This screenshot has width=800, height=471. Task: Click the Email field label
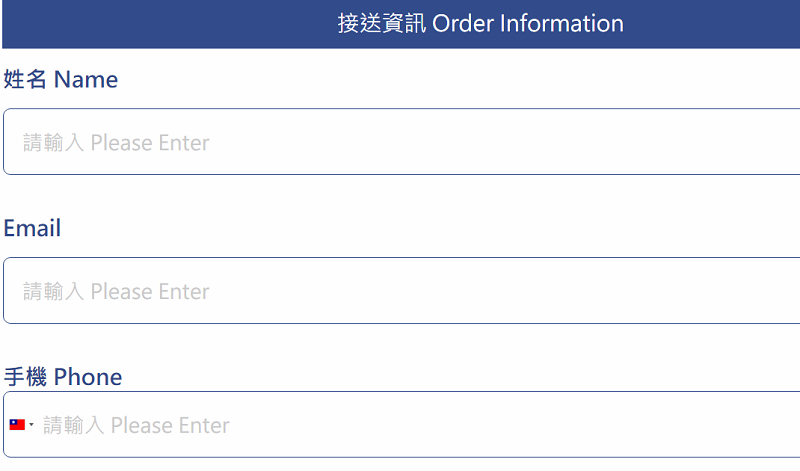tap(32, 229)
